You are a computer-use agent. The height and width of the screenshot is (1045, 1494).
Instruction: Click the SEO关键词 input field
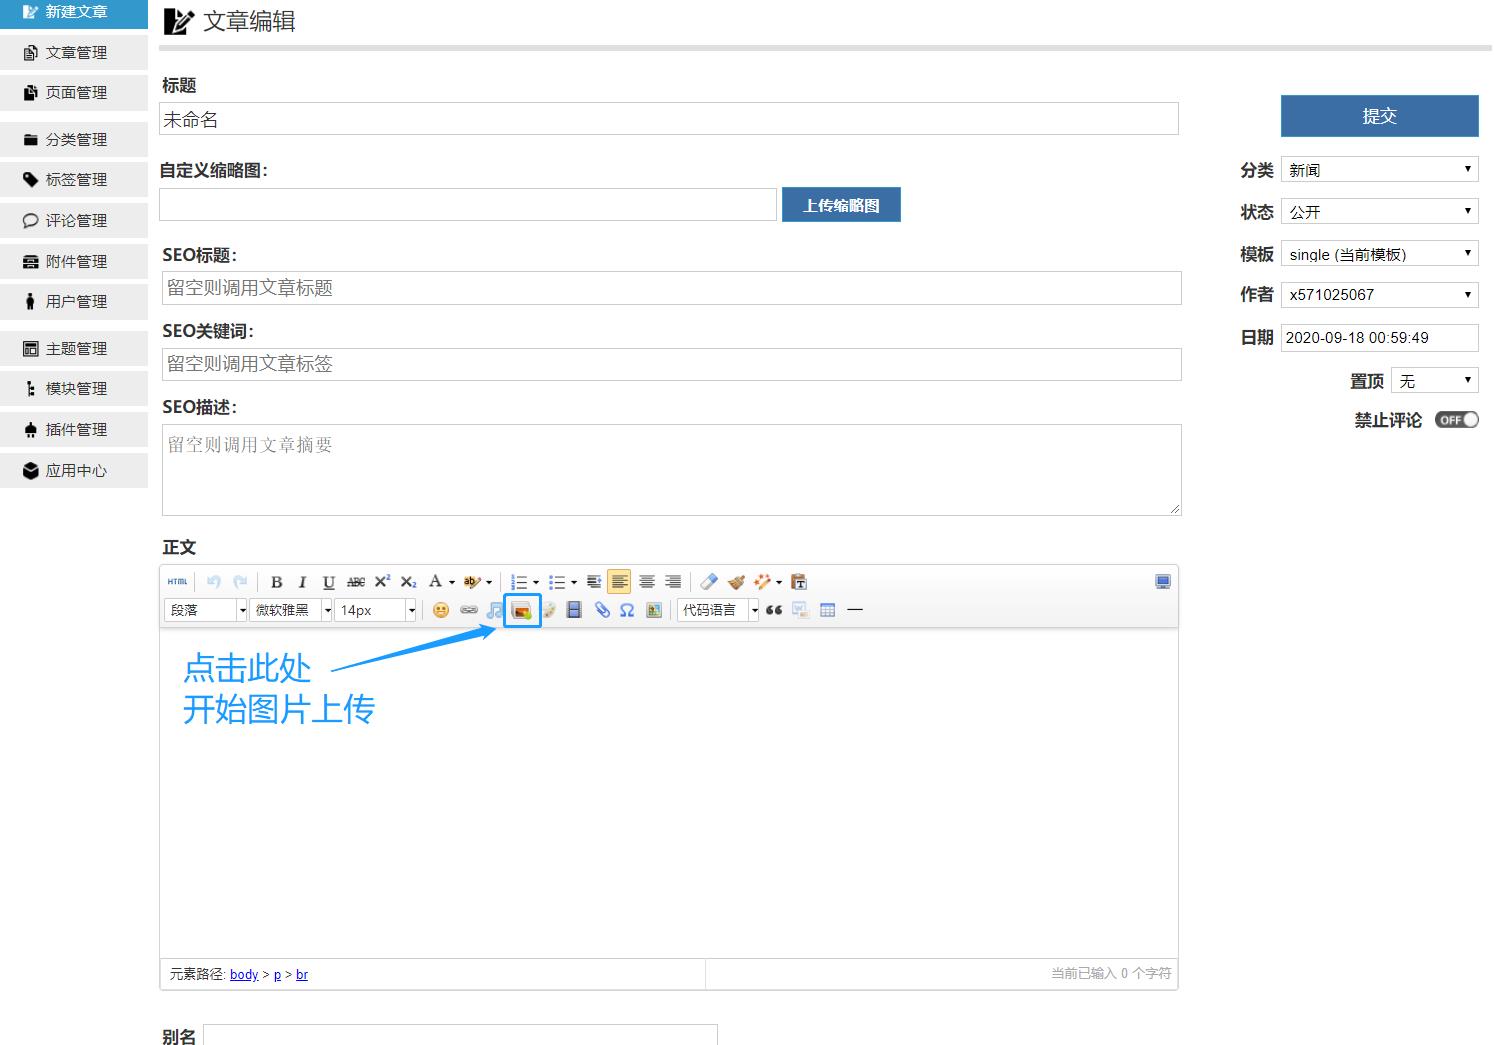tap(672, 364)
